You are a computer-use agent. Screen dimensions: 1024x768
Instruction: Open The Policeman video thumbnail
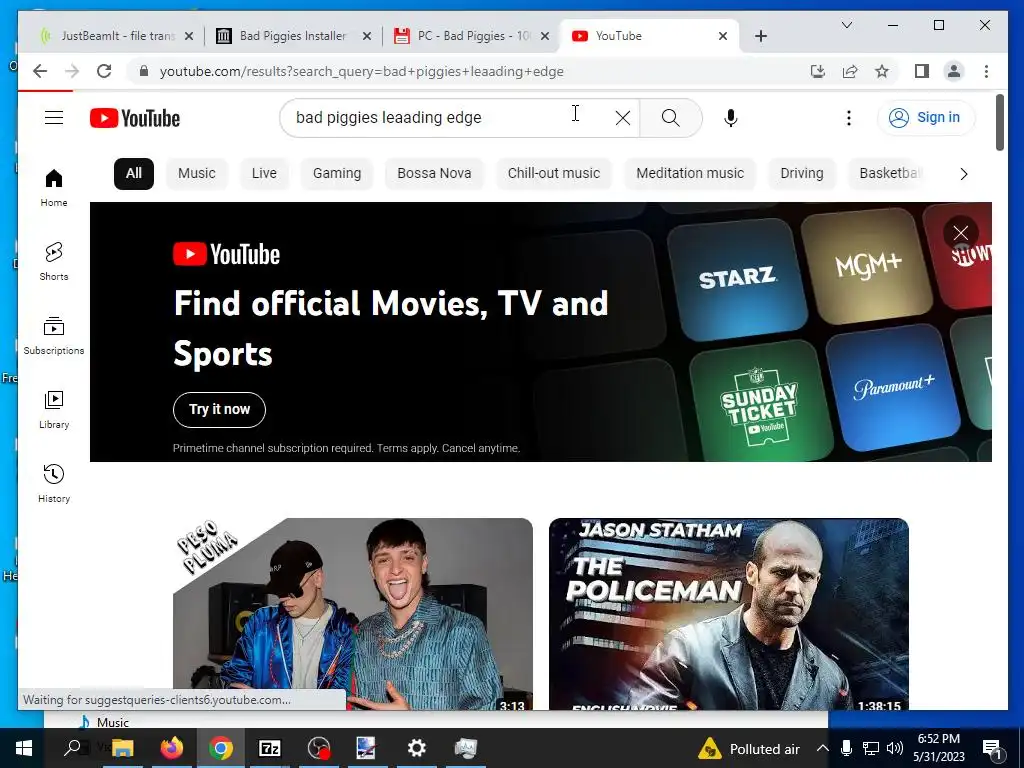pos(729,614)
